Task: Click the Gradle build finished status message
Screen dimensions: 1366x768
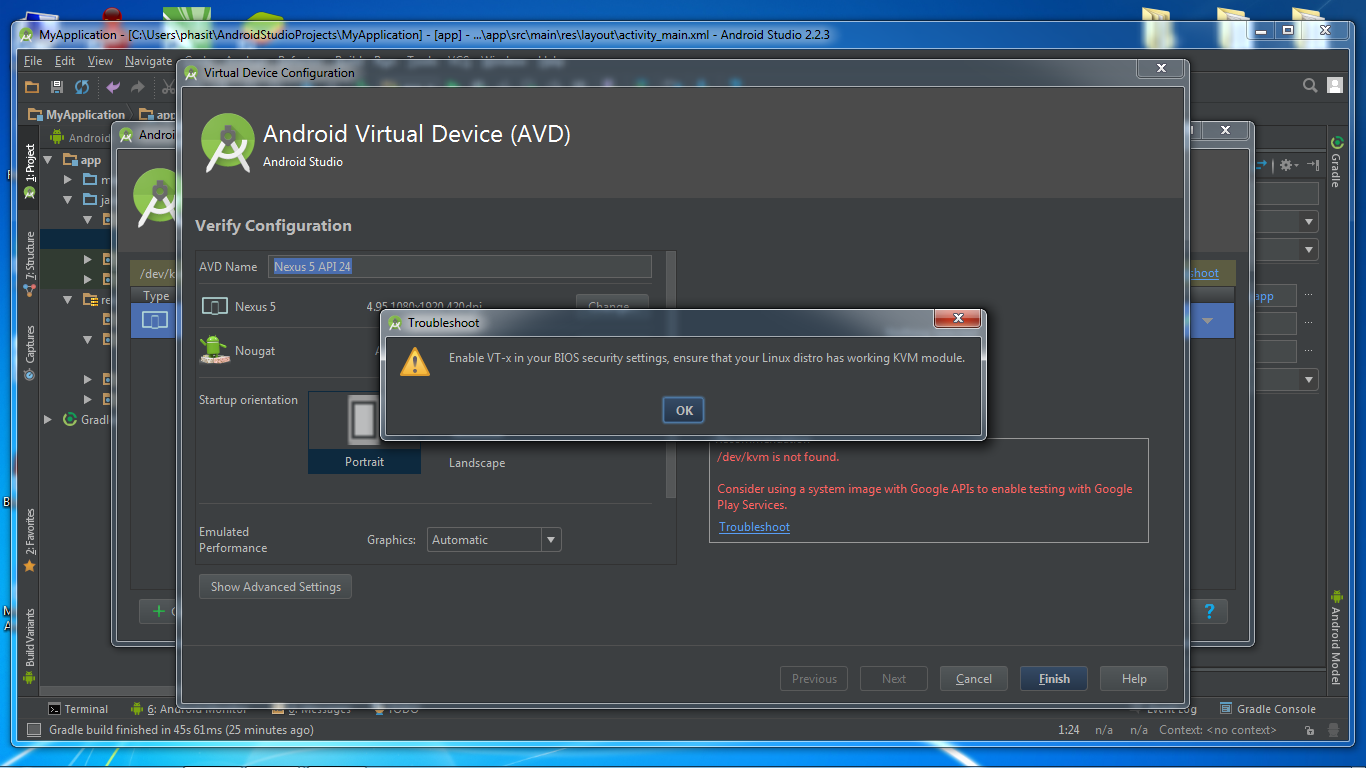Action: pyautogui.click(x=182, y=730)
